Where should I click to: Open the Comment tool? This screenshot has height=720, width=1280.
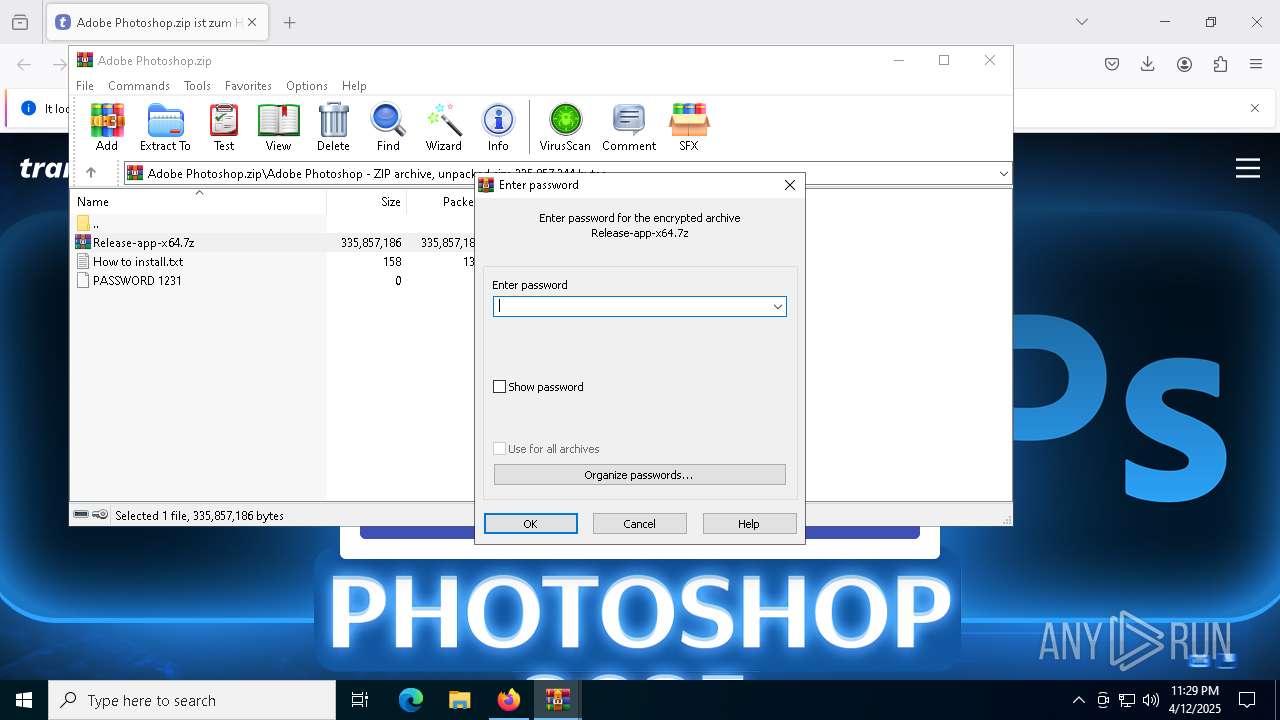pos(629,127)
